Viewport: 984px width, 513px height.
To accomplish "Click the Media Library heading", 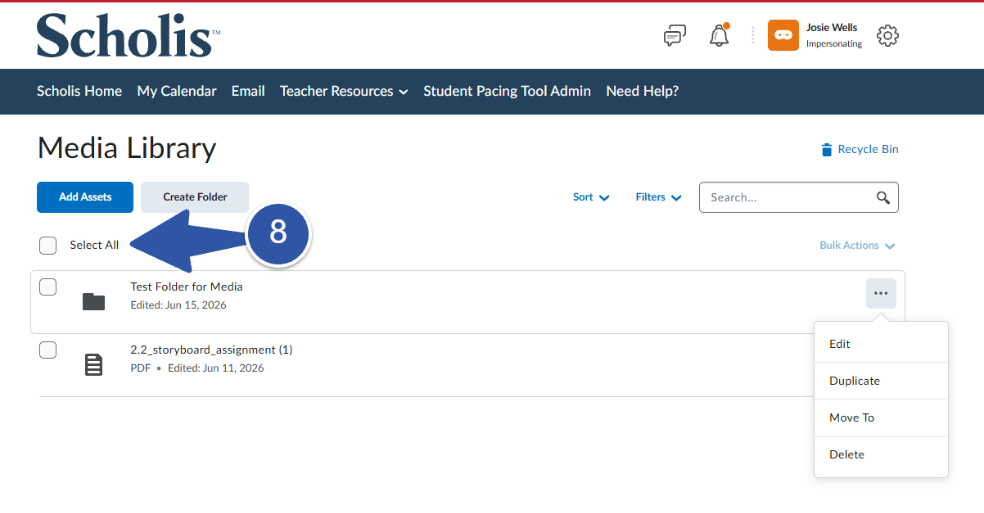I will [x=127, y=148].
